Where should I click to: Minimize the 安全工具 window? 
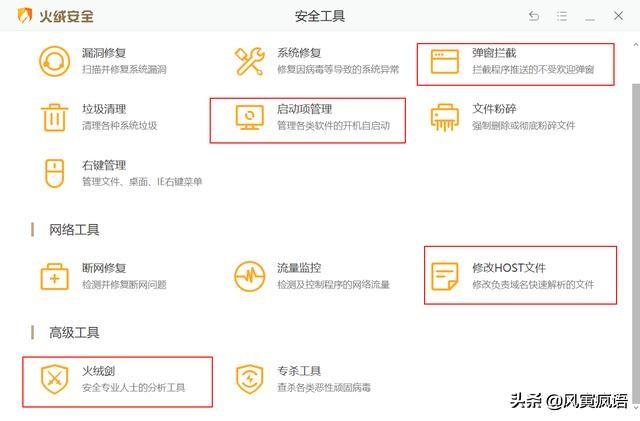590,16
